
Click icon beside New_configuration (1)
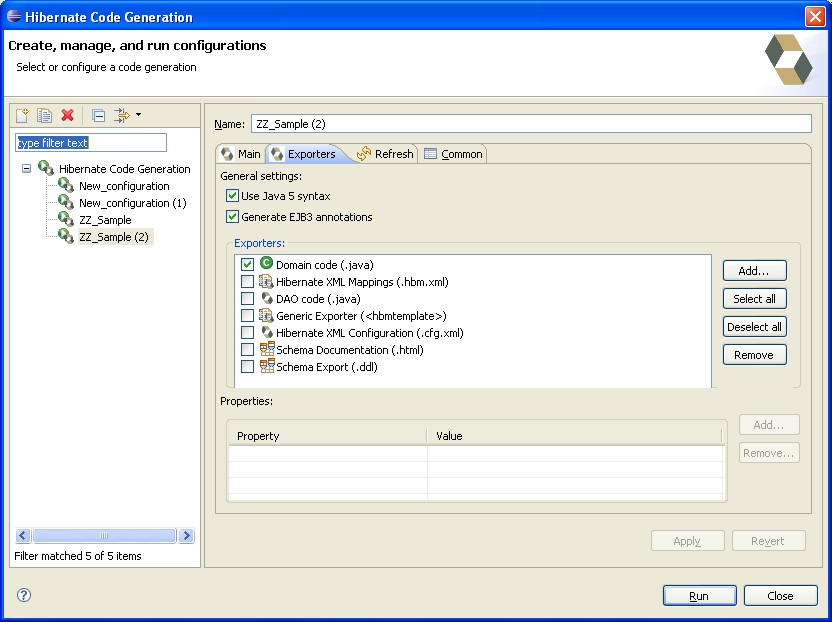66,202
